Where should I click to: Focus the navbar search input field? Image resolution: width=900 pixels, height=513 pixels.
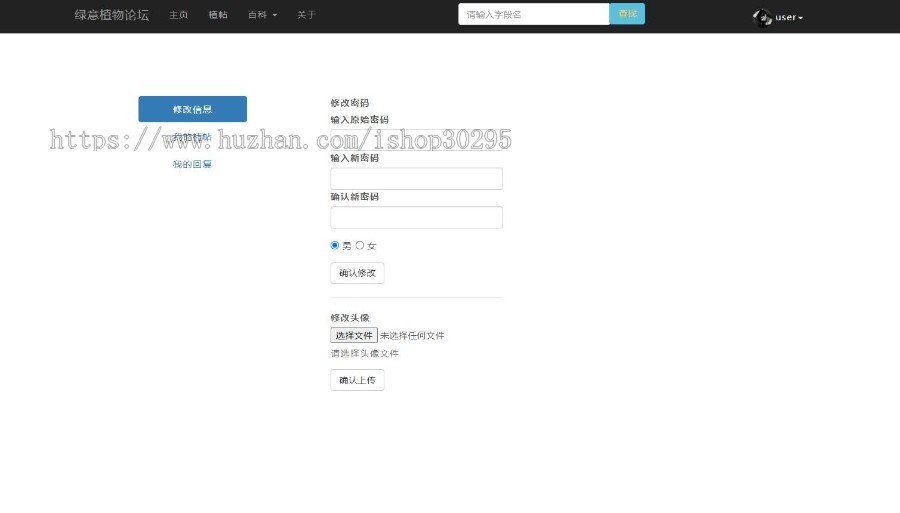(534, 14)
